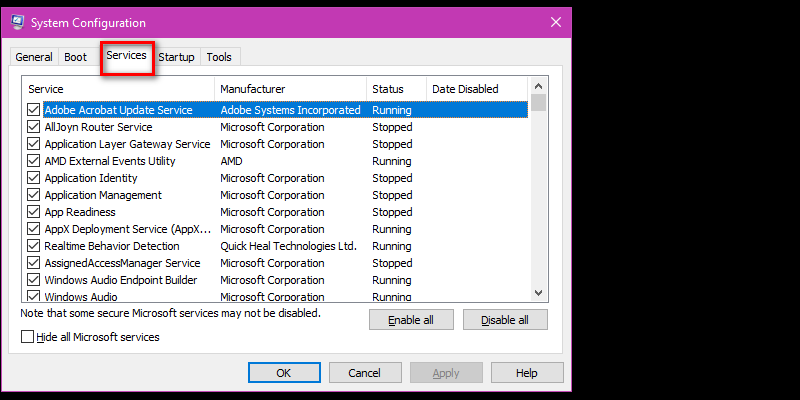Switch to the Boot tab

(76, 57)
